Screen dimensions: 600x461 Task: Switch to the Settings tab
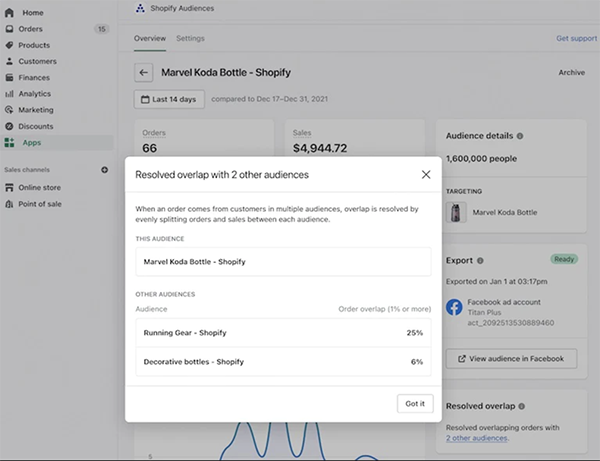(190, 38)
